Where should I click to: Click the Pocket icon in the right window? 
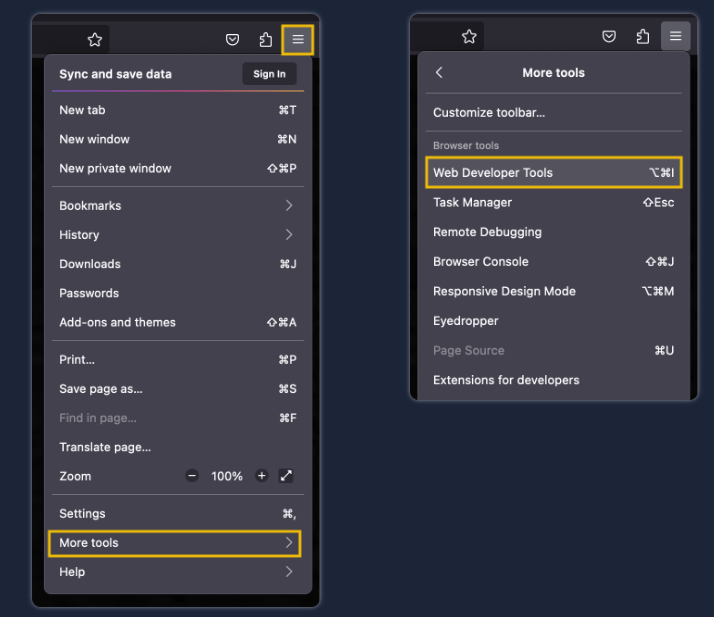point(609,37)
